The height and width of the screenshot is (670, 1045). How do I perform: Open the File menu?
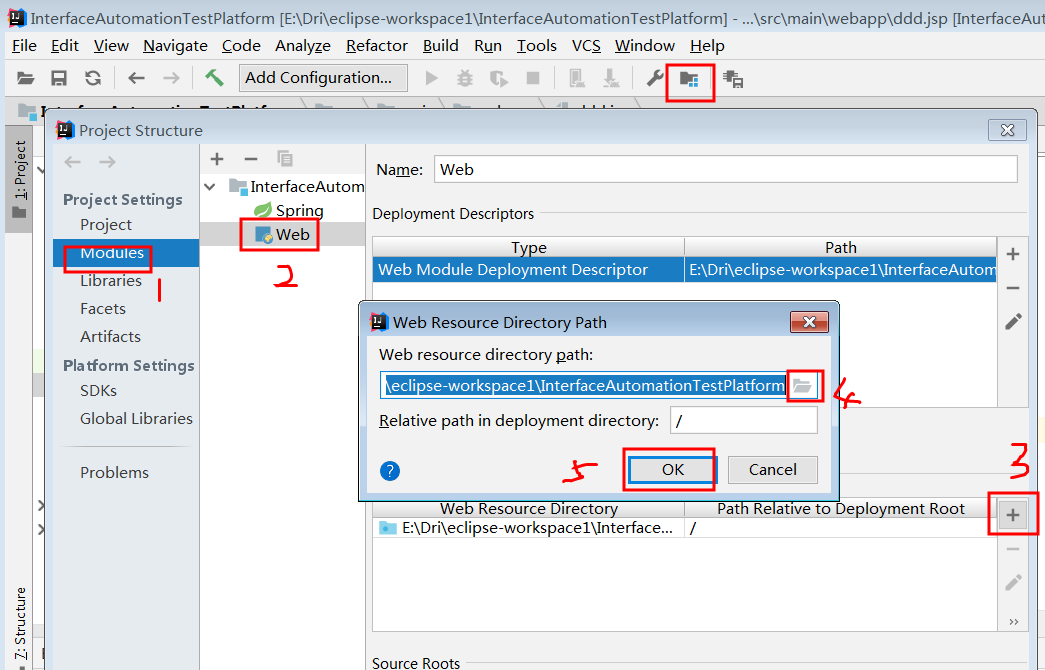tap(24, 45)
